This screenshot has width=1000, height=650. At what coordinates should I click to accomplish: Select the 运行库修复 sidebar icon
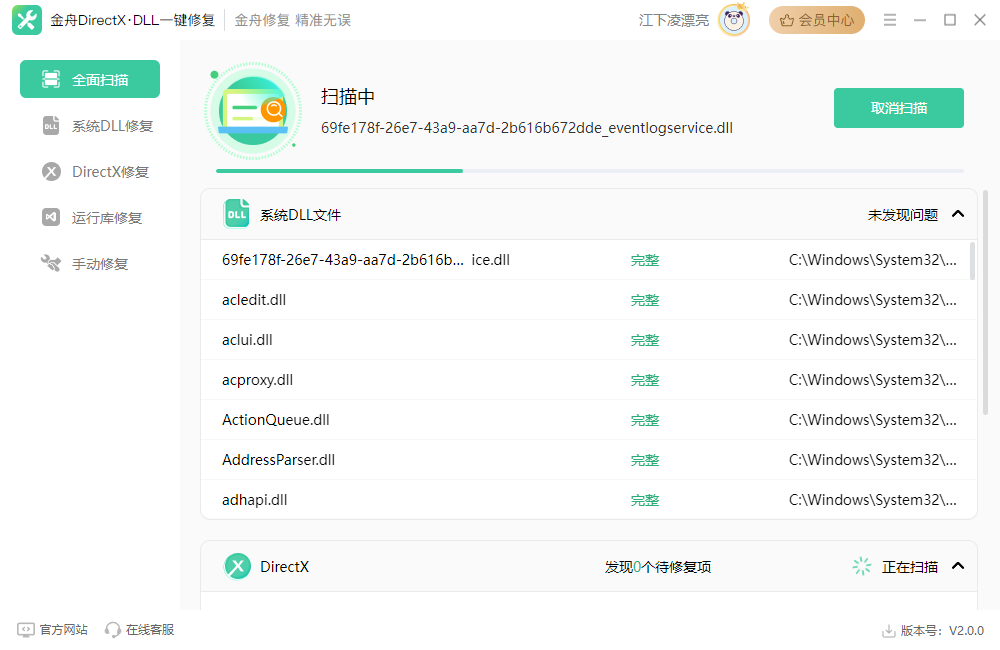tap(51, 217)
